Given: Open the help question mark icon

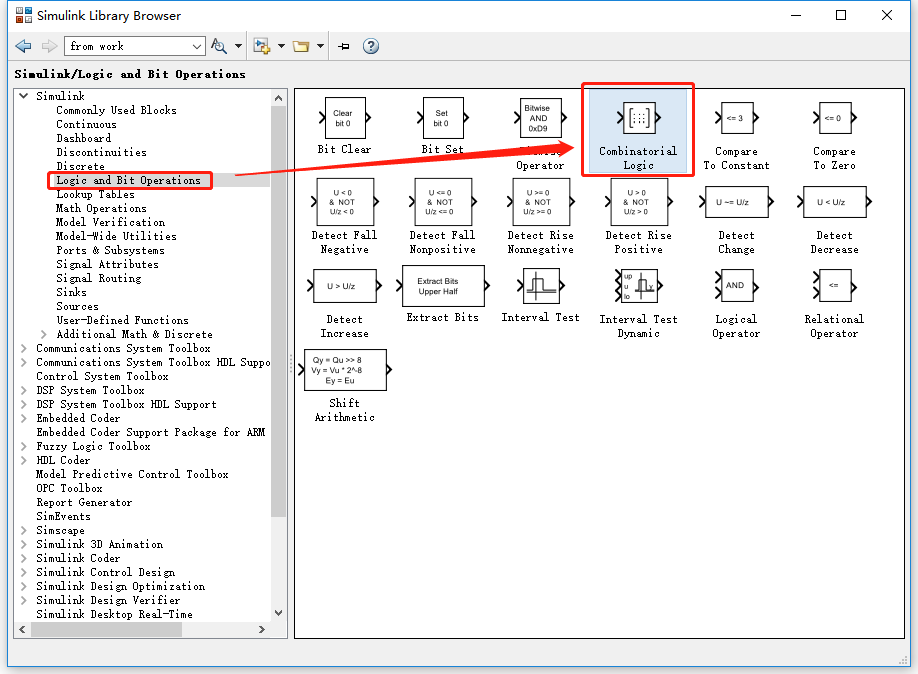Looking at the screenshot, I should (x=371, y=46).
